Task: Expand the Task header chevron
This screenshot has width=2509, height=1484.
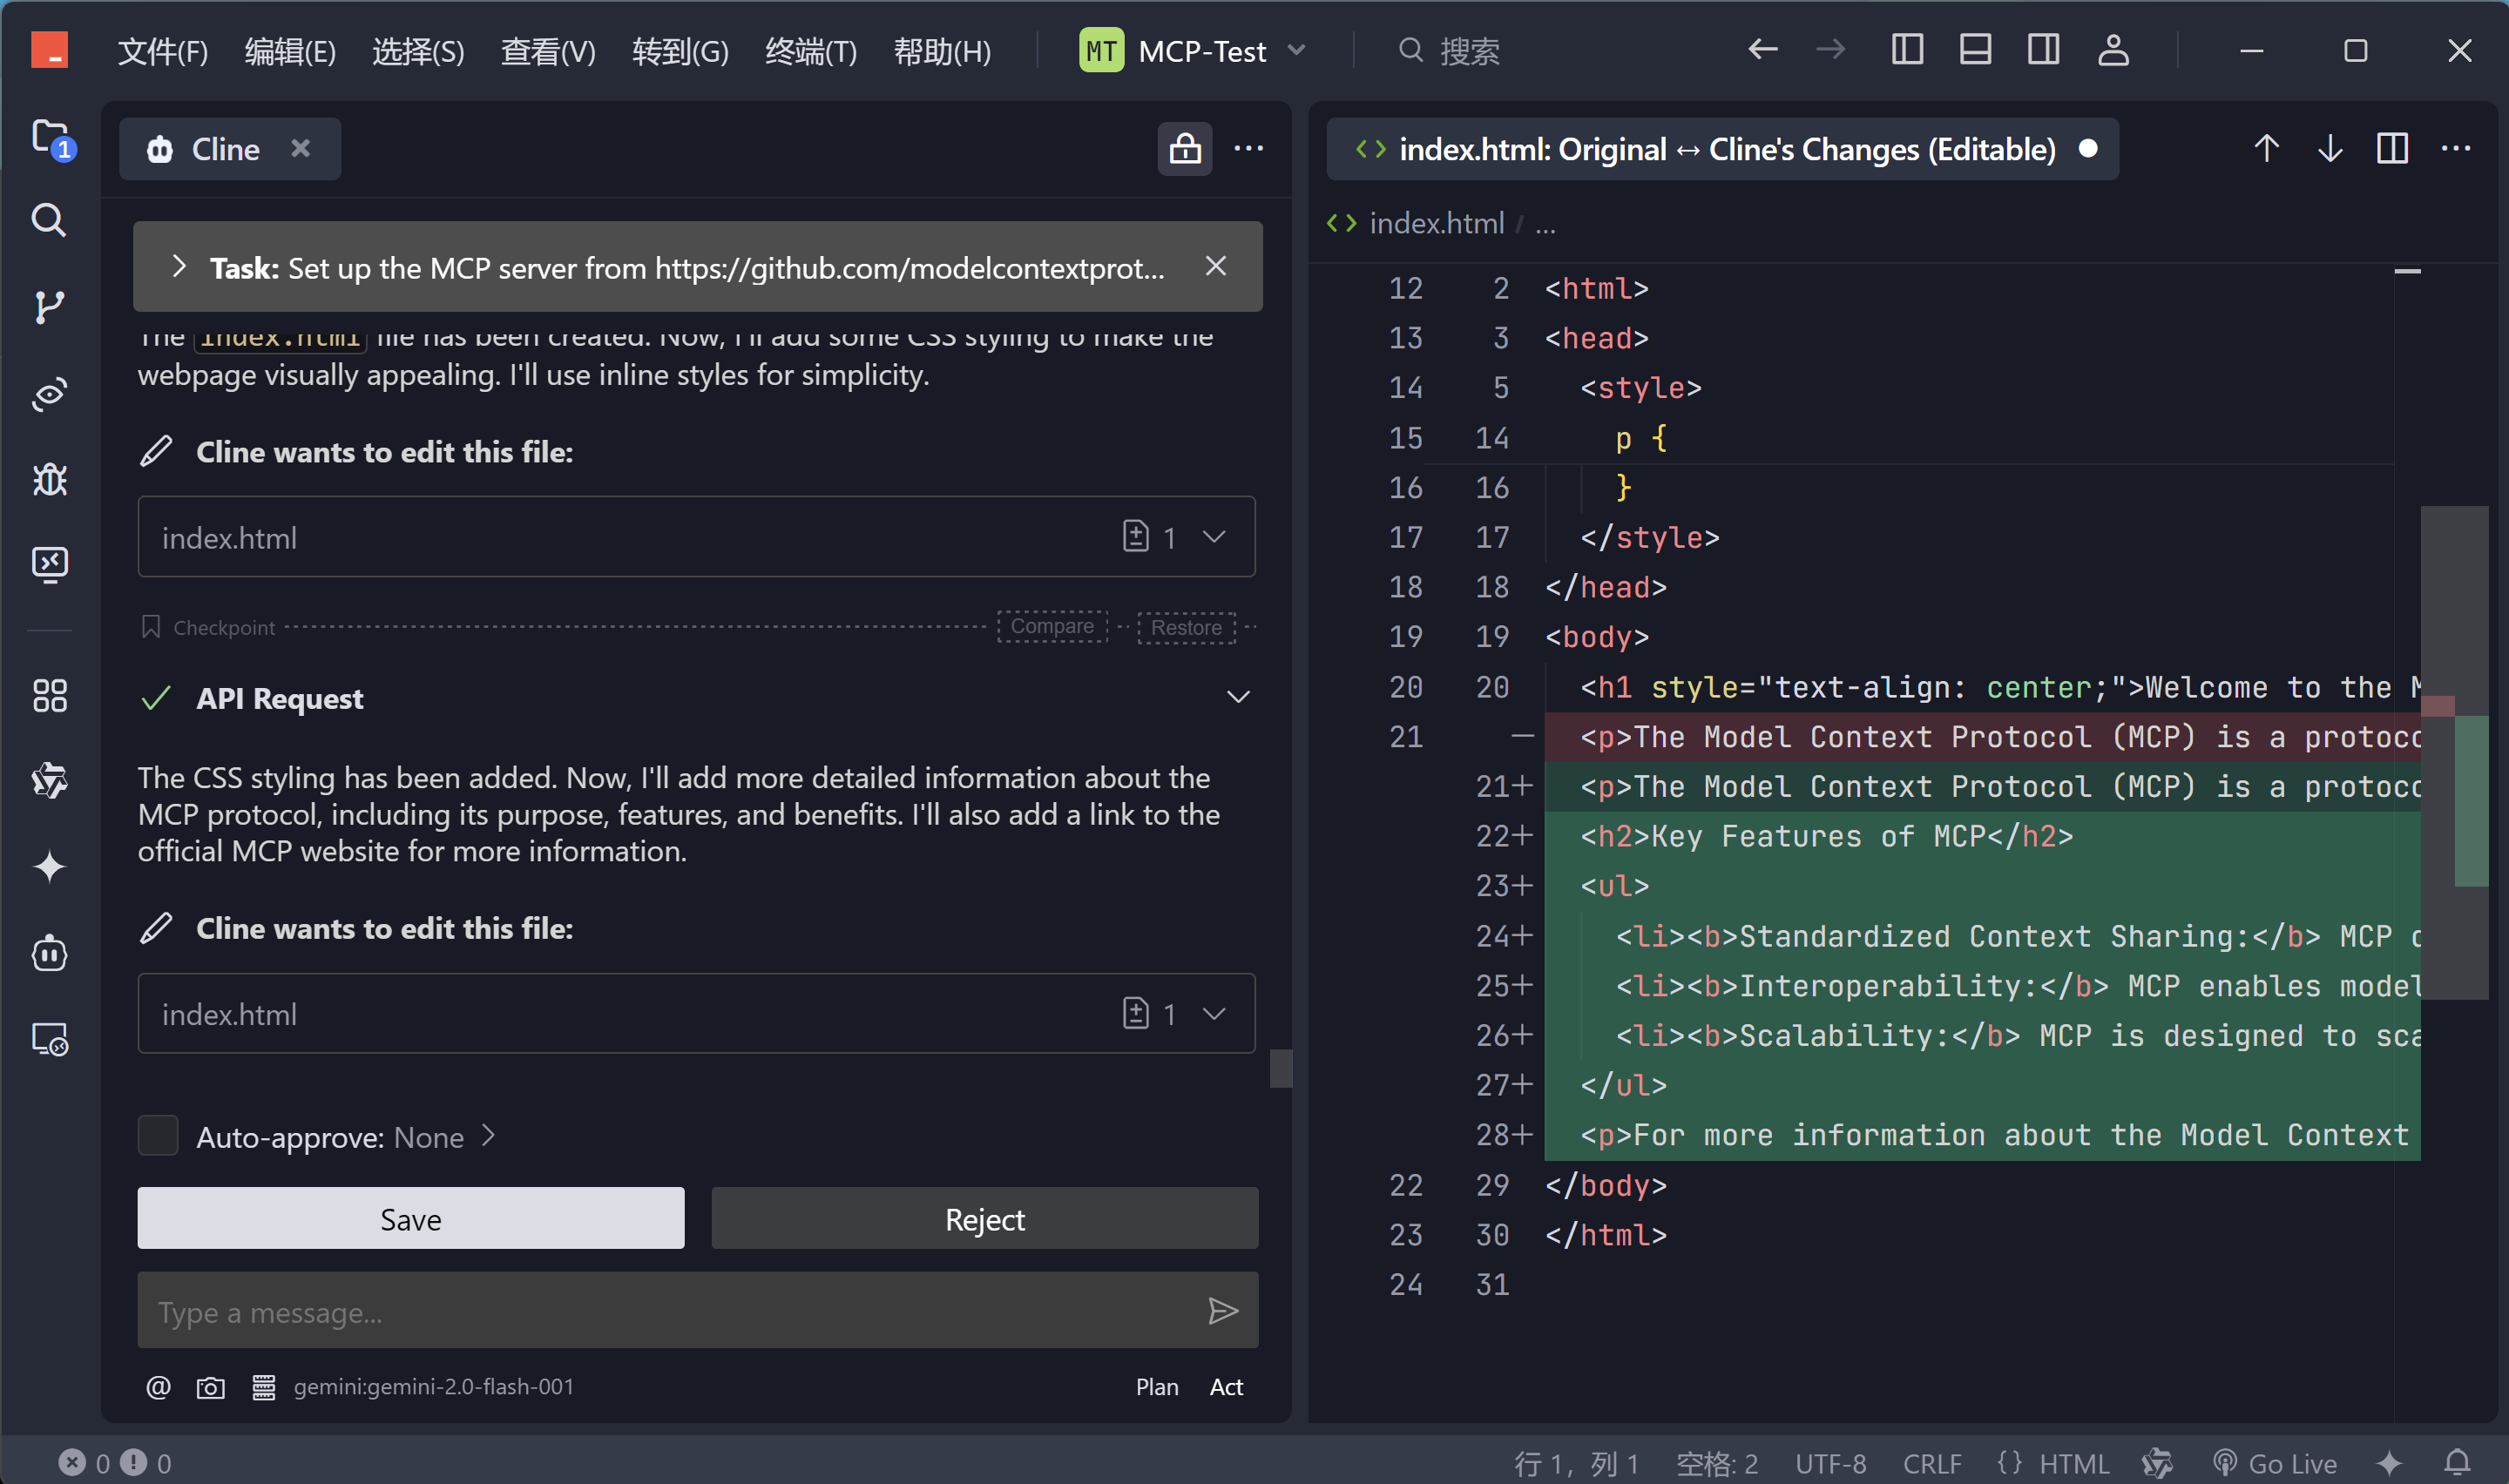Action: coord(179,267)
